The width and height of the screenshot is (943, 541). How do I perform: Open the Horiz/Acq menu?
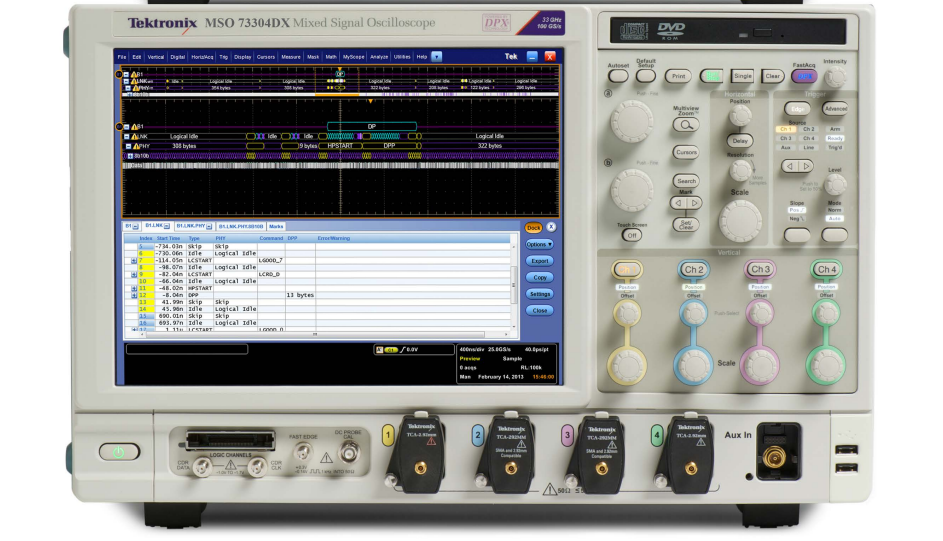(x=202, y=57)
